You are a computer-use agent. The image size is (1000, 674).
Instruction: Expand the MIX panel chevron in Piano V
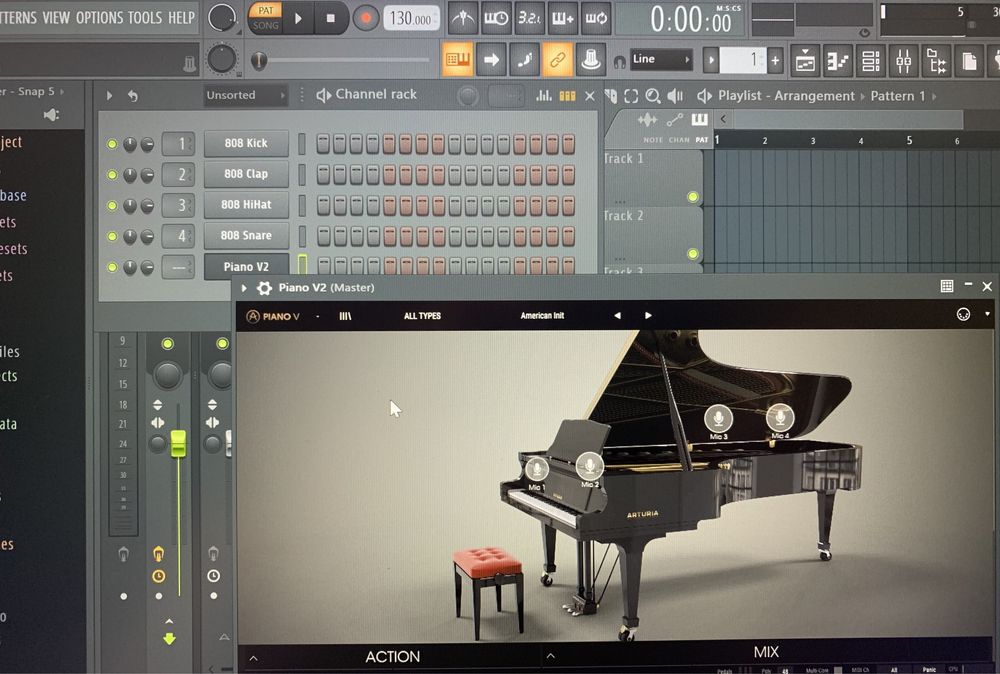point(550,656)
